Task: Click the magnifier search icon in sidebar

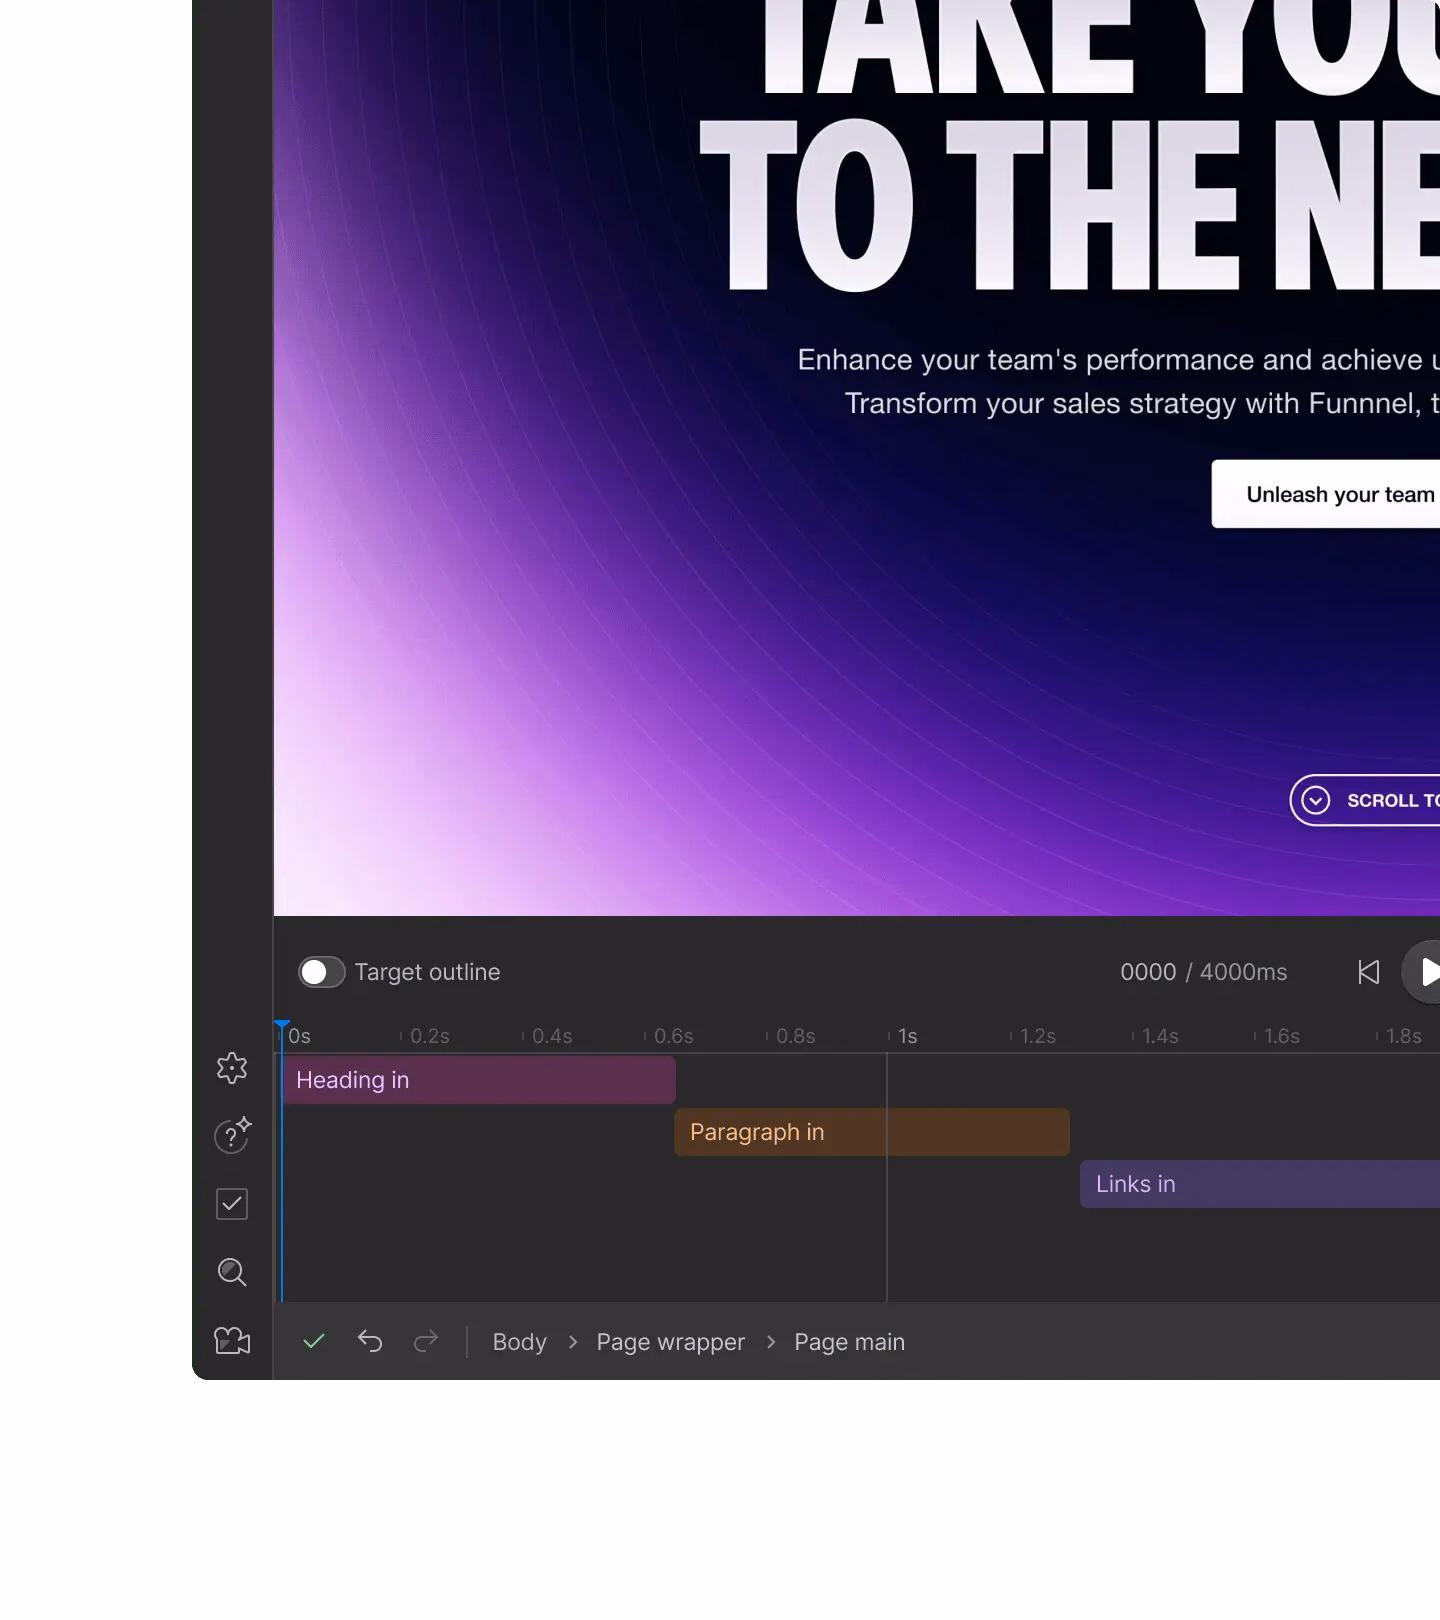Action: 232,1272
